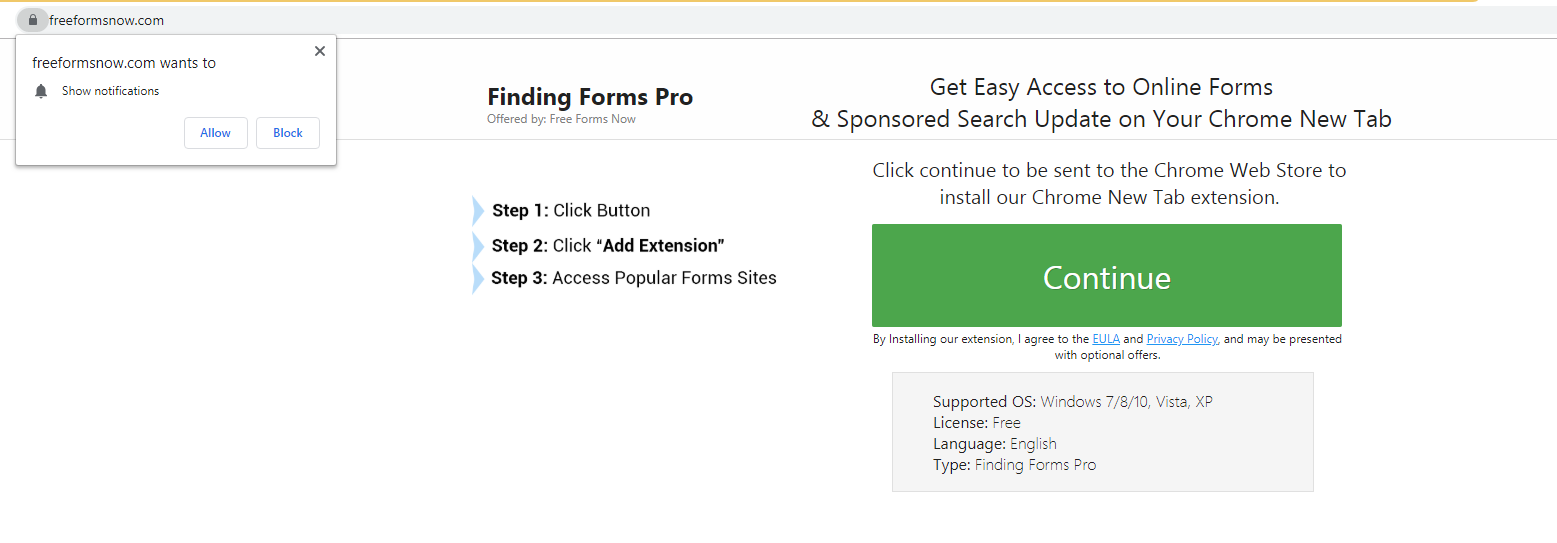Click the blue arrow beside Step 1
The image size is (1557, 543).
pos(478,211)
